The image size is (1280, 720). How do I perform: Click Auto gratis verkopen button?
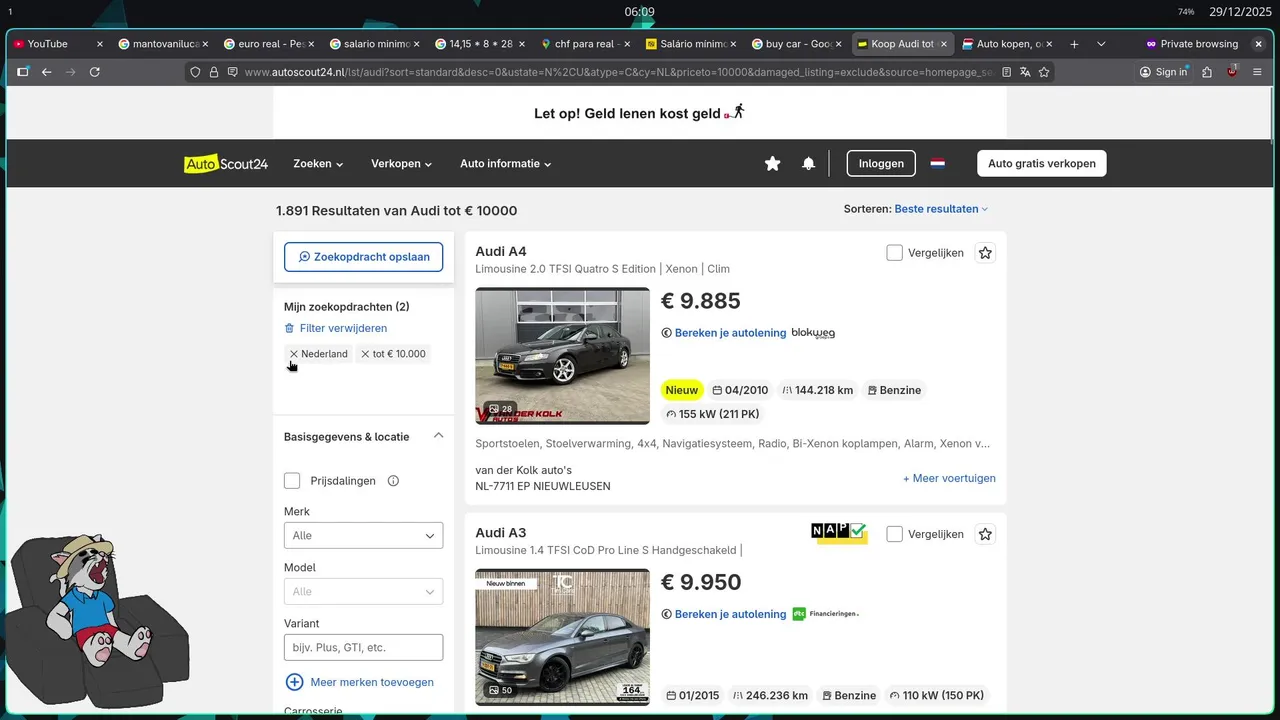tap(1042, 163)
